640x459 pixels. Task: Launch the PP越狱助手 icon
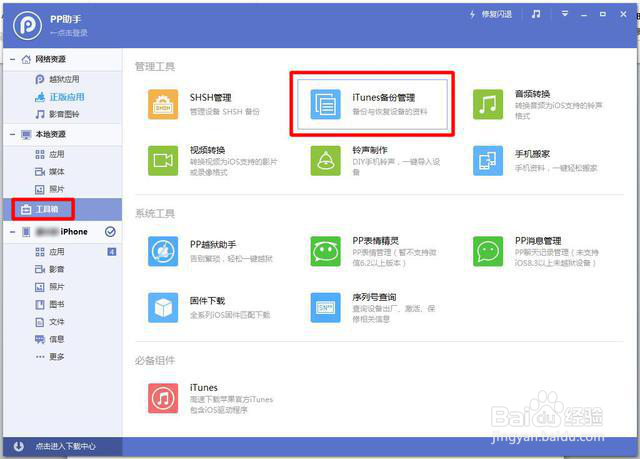coord(163,251)
